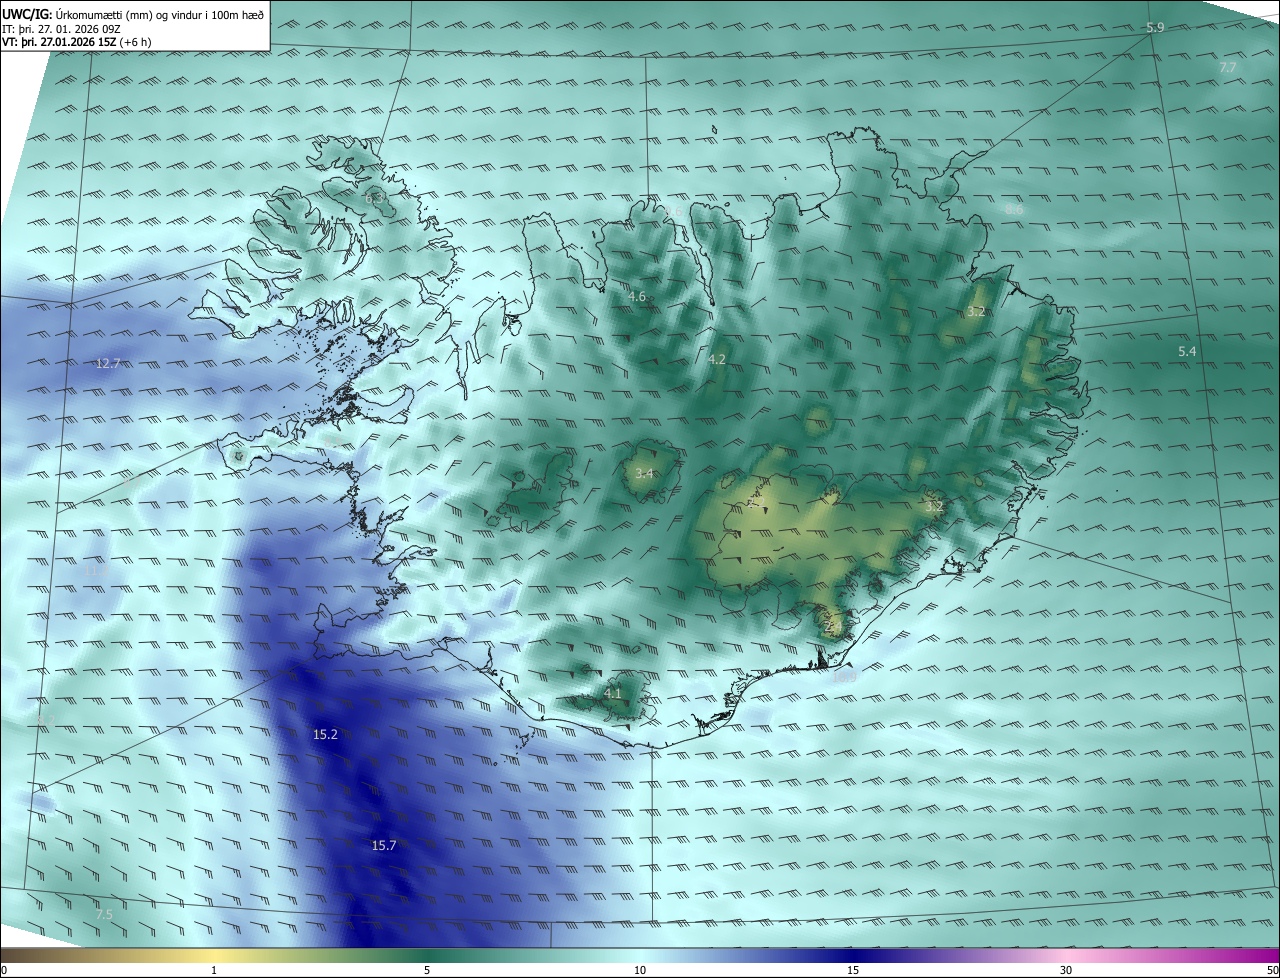This screenshot has width=1280, height=978.
Task: Click the 12.7 value west of Iceland
Action: pos(108,363)
